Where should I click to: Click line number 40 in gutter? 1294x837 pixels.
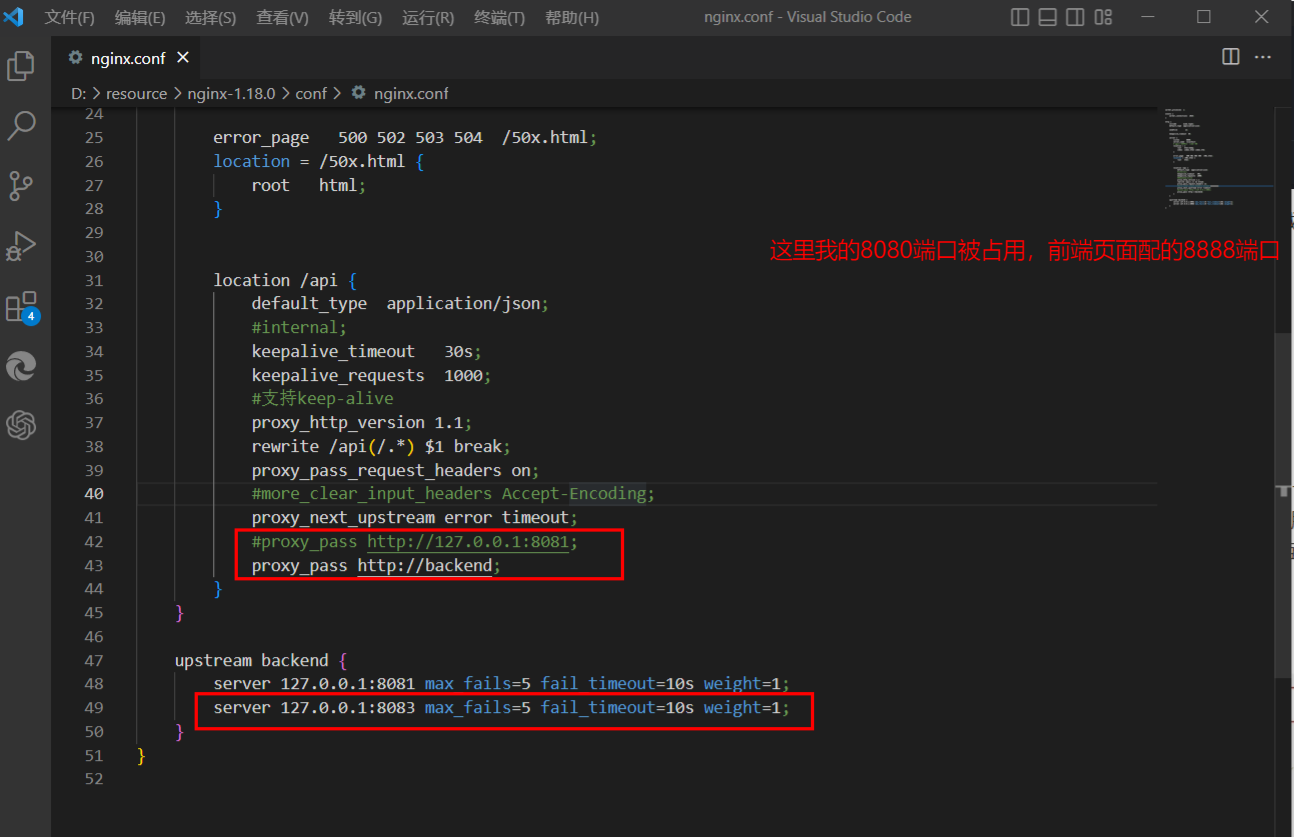[x=94, y=493]
